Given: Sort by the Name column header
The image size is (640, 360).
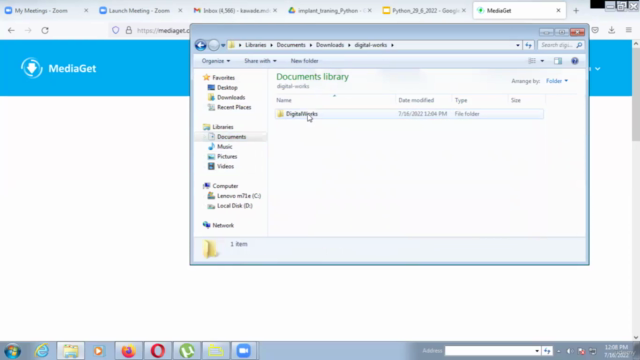Looking at the screenshot, I should tap(334, 100).
